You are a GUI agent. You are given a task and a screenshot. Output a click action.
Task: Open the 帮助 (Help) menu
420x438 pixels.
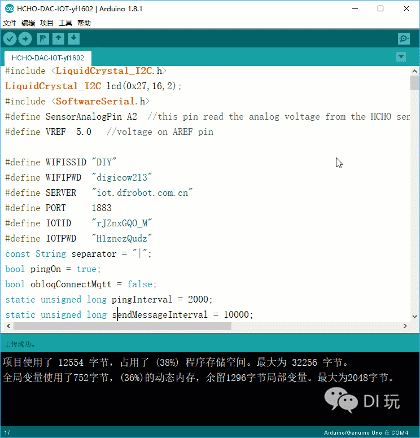coord(84,23)
